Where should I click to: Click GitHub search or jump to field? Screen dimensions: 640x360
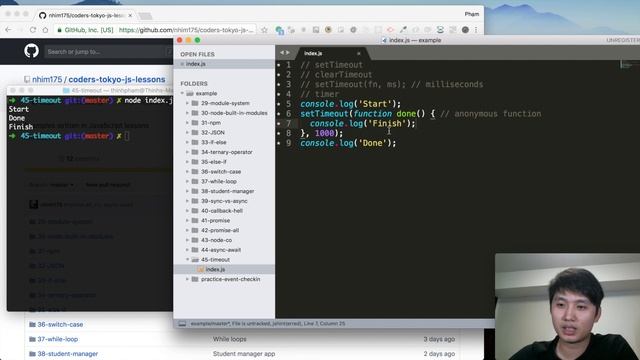tap(108, 52)
